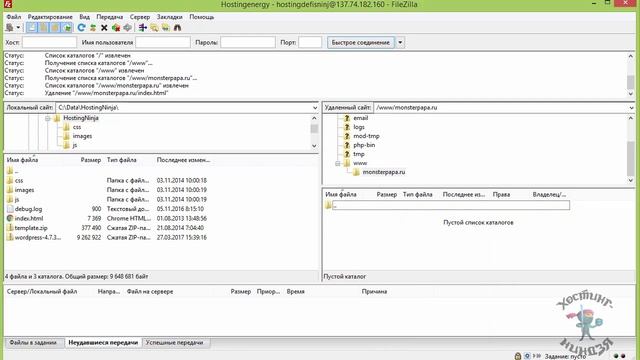Open the directory listing filters dialog
The image size is (640, 360).
(x=142, y=28)
